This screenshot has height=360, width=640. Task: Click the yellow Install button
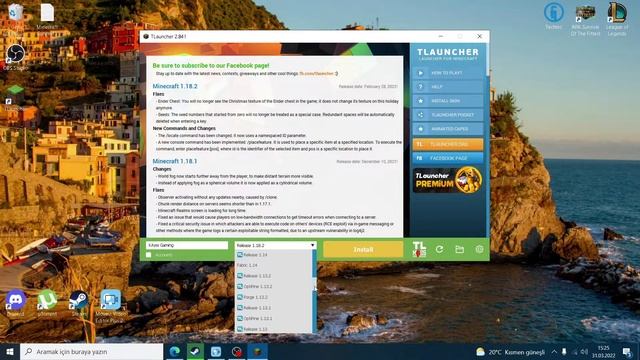tap(363, 249)
